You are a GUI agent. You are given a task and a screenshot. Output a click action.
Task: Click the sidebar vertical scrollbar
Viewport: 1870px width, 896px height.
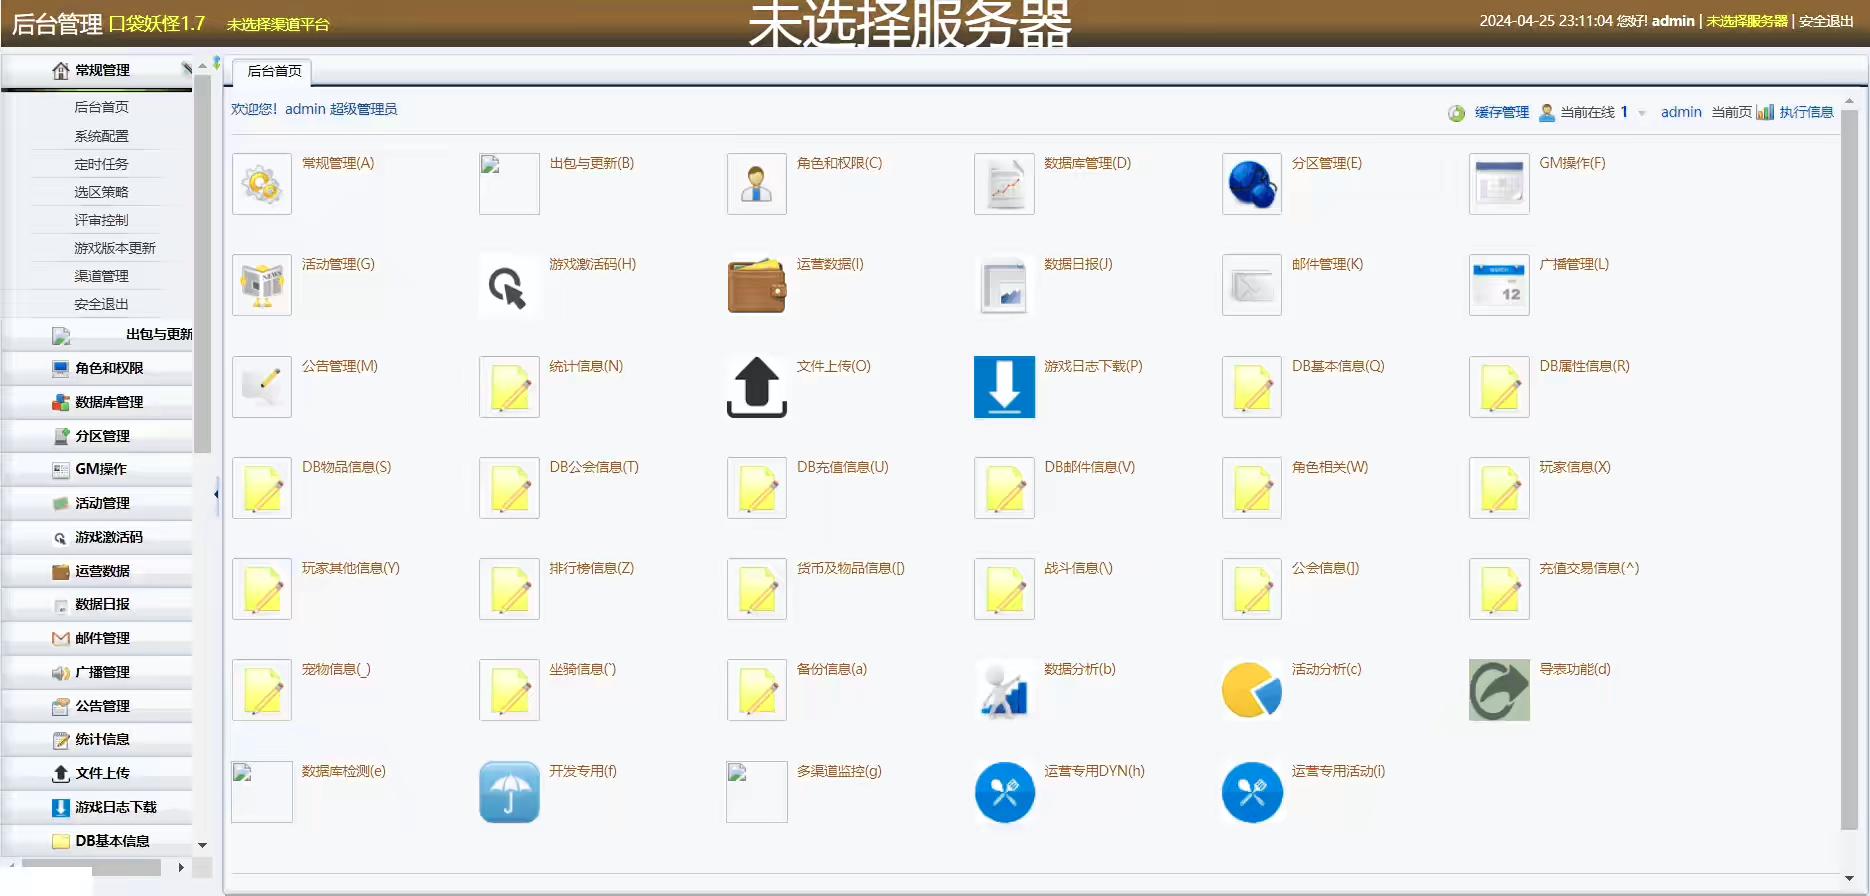coord(202,262)
